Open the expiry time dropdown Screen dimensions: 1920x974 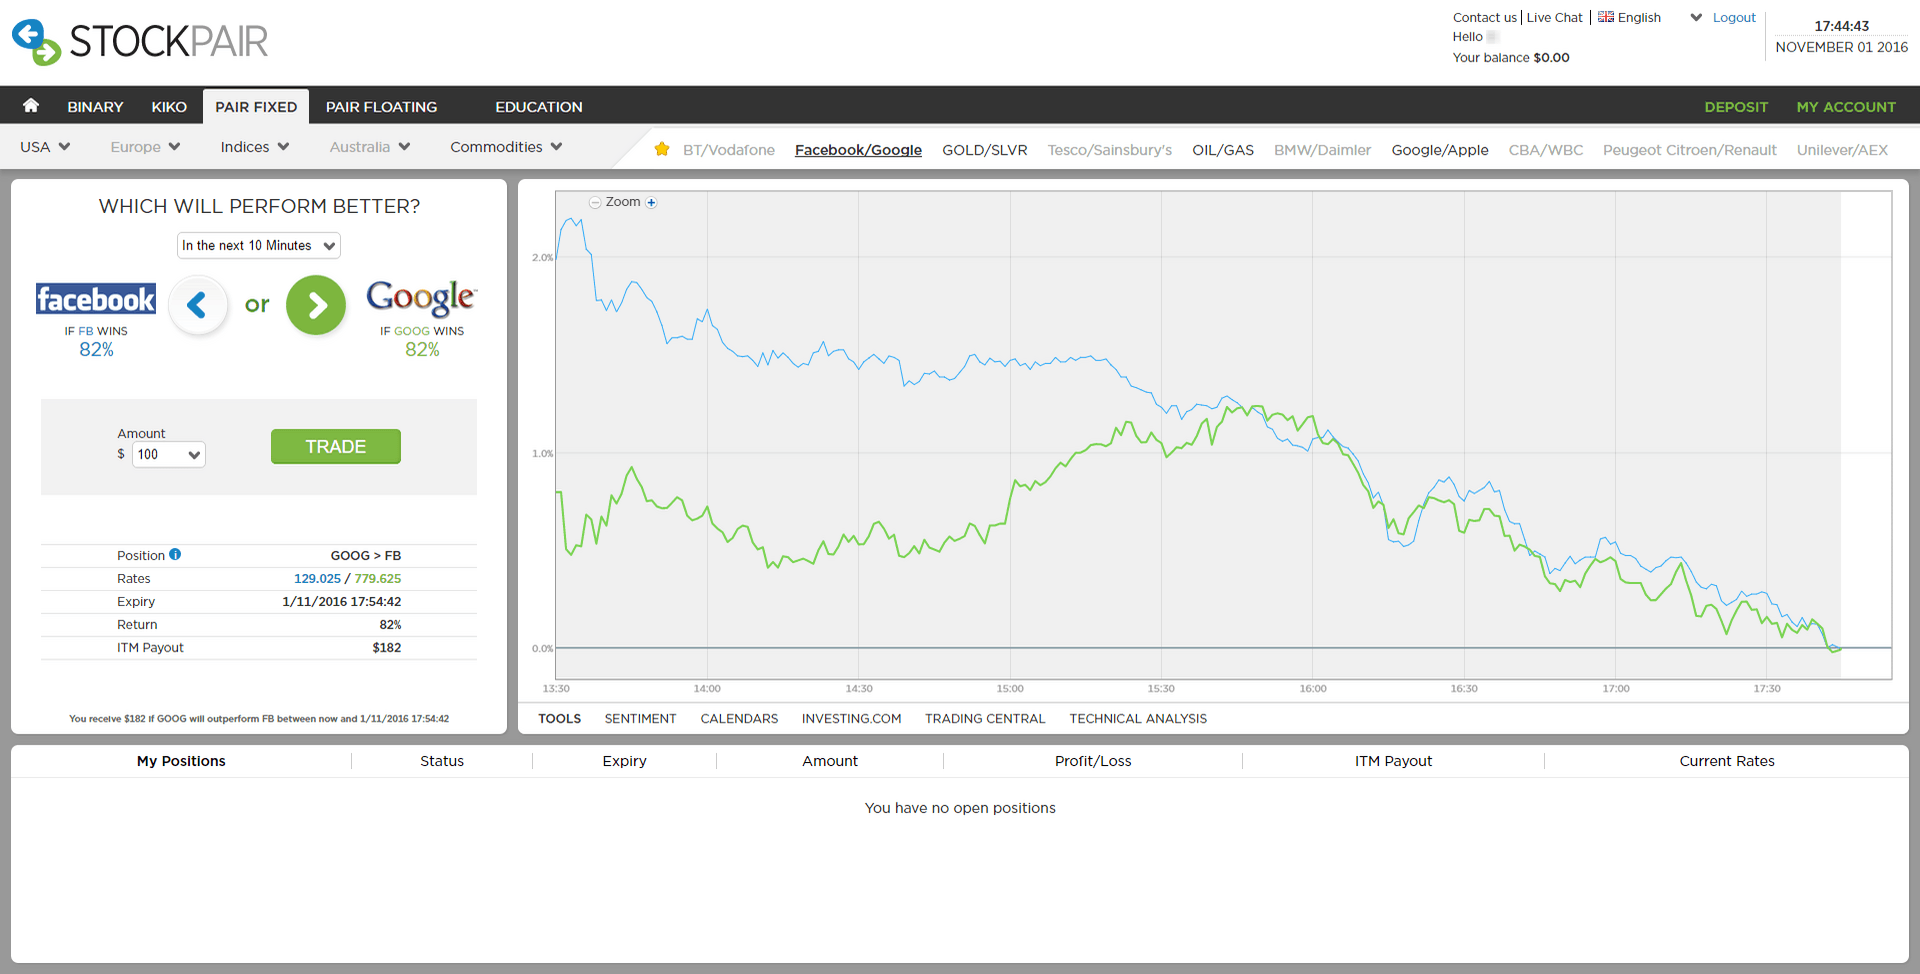click(259, 245)
